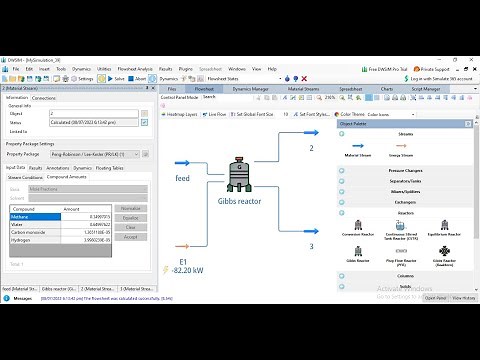
Task: Select the feed stream arrow on flowsheet
Action: coord(182,163)
